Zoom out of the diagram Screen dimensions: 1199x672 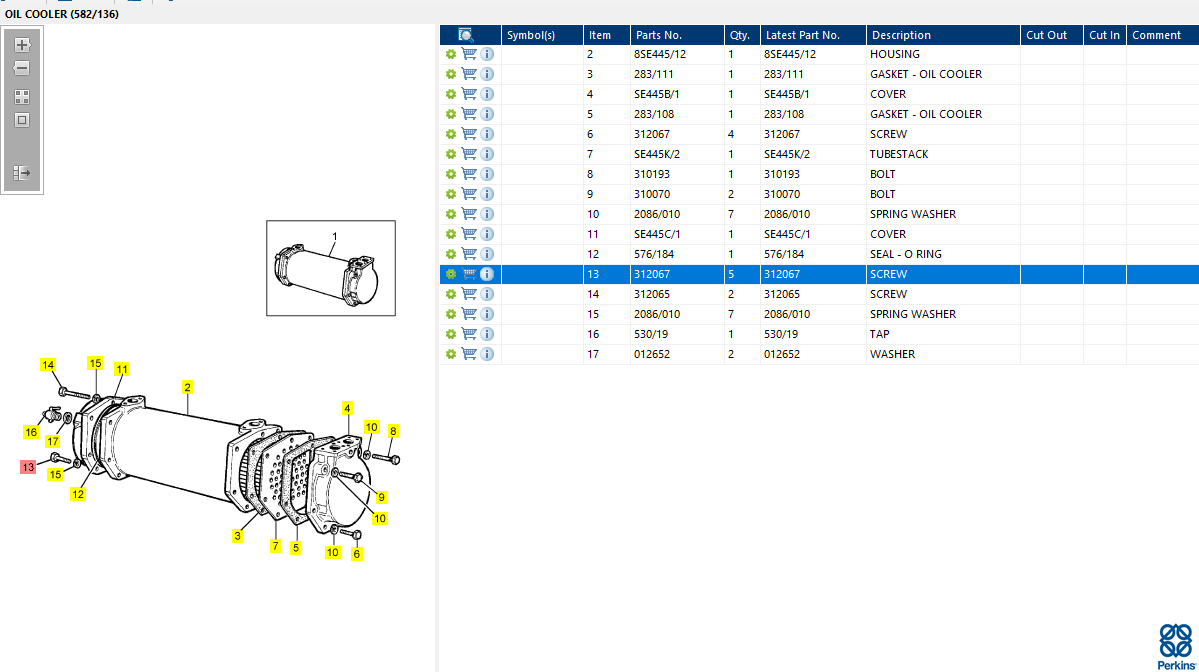point(21,69)
